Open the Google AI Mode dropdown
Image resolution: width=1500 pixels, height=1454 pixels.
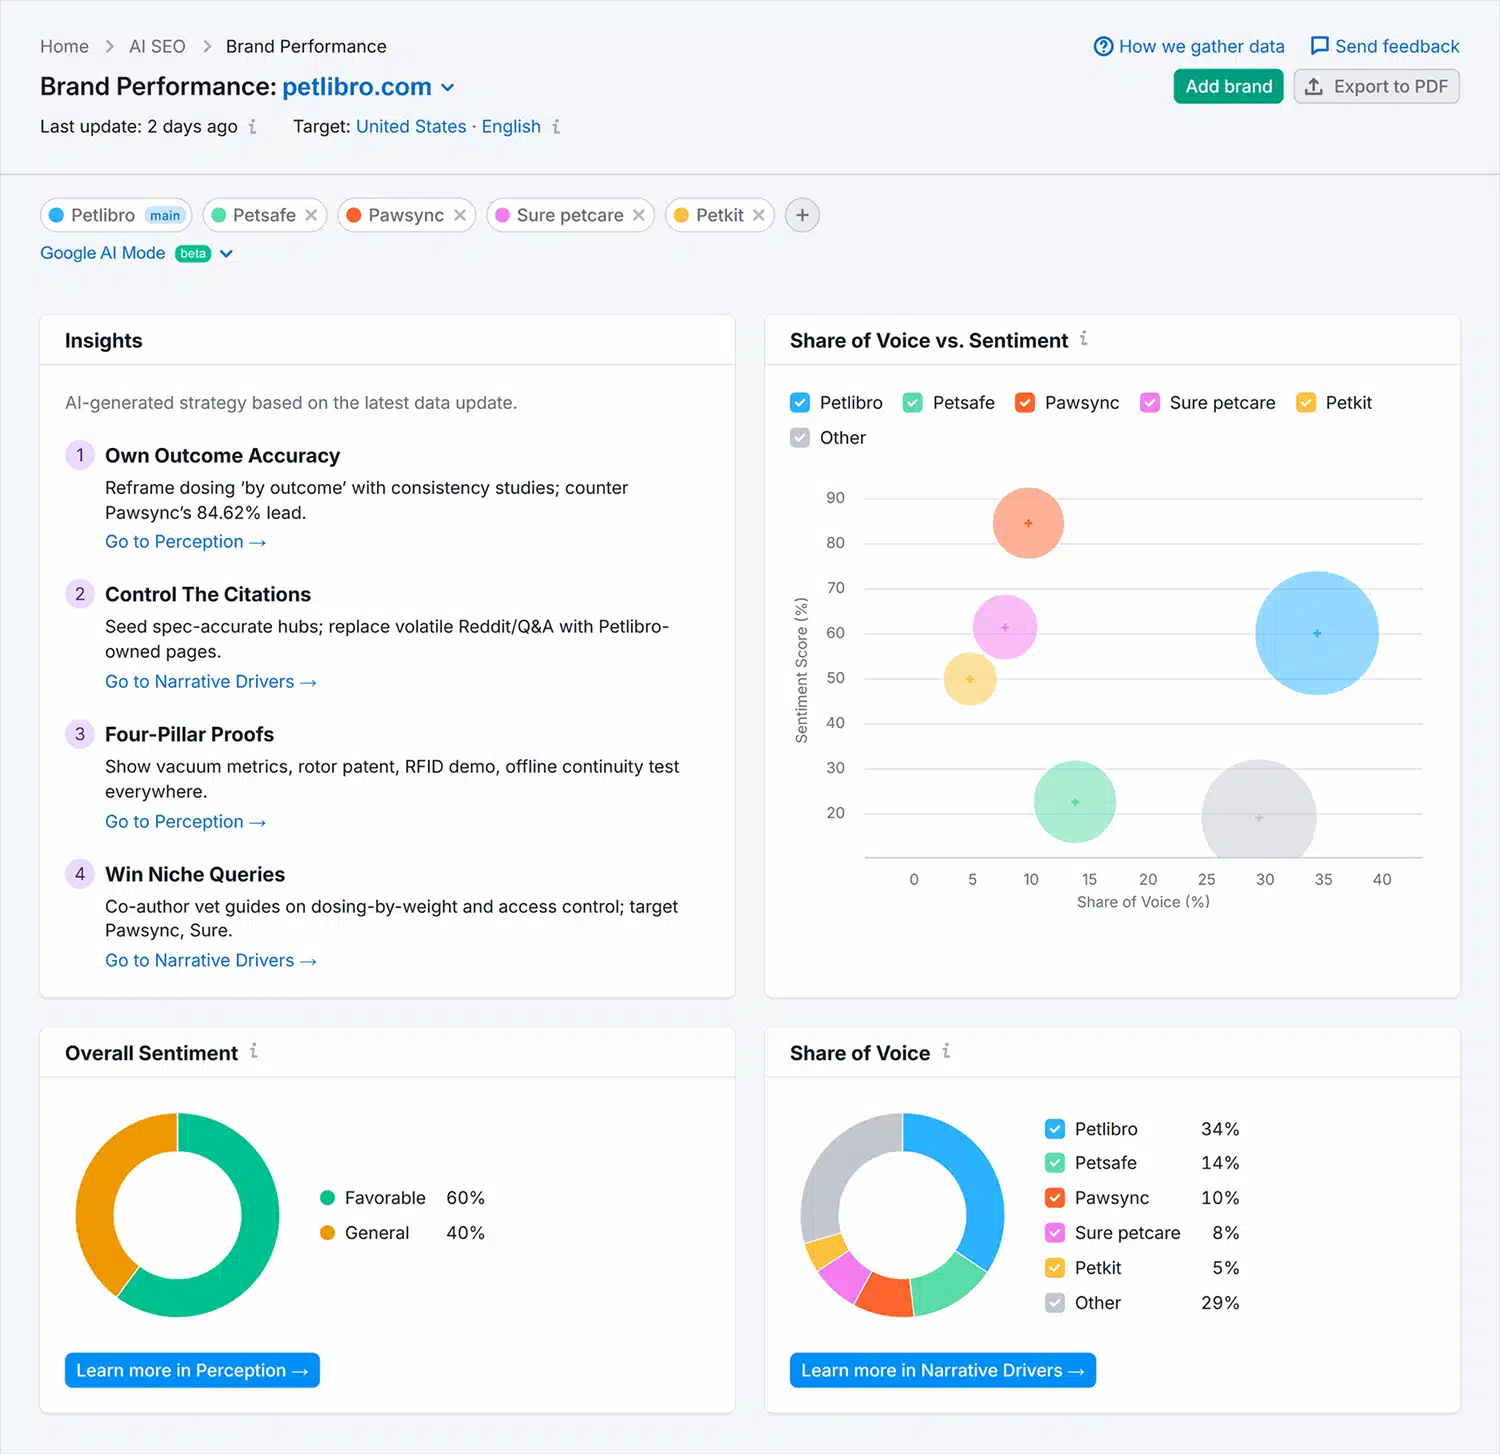(x=136, y=253)
